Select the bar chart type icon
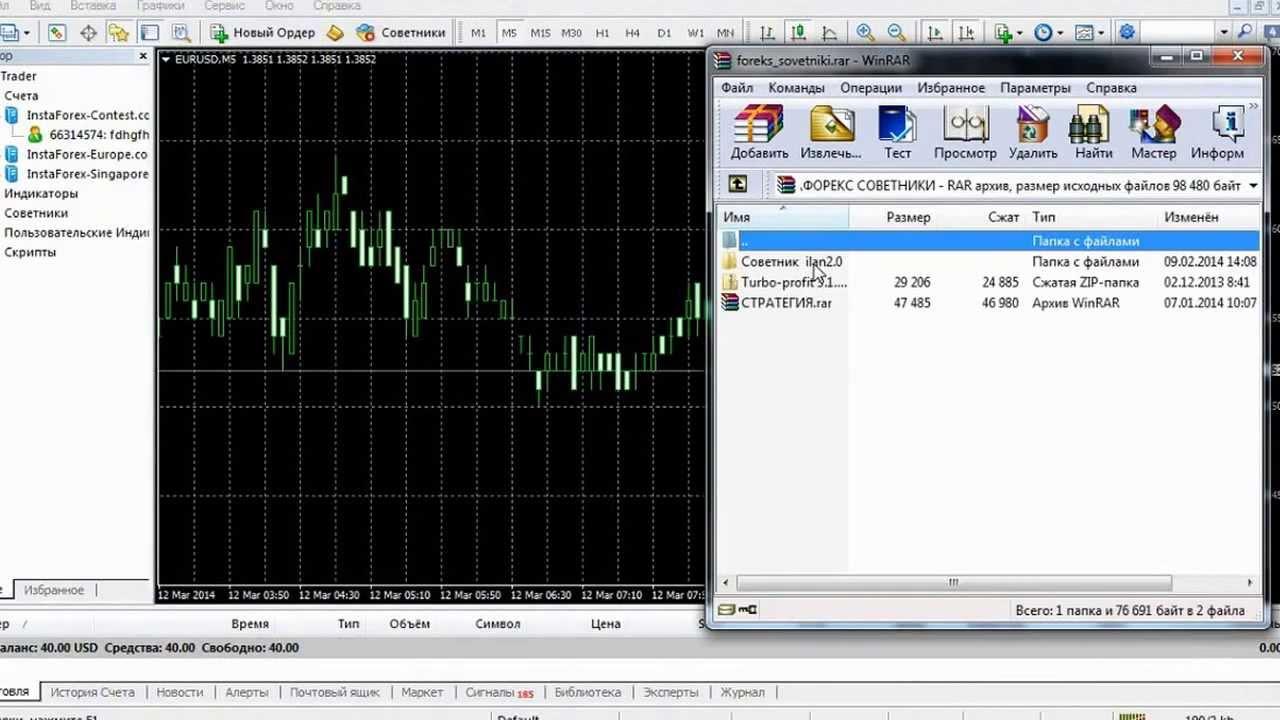Image resolution: width=1280 pixels, height=720 pixels. click(767, 33)
